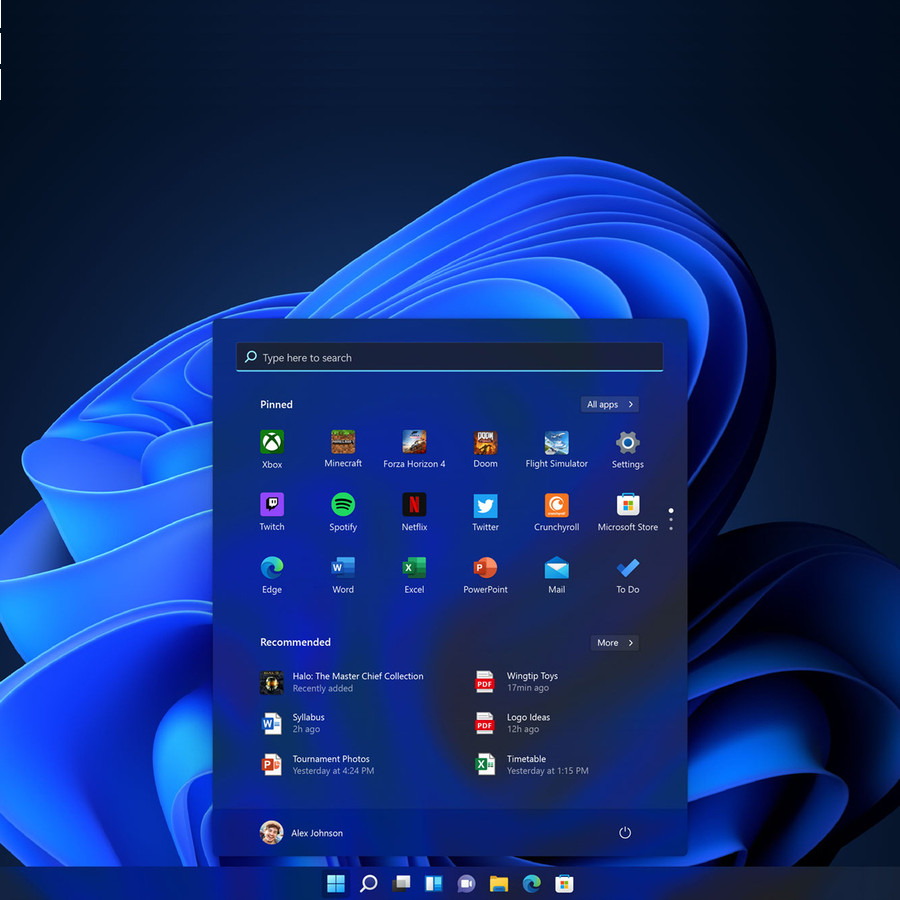This screenshot has width=900, height=900.
Task: Open Spotify from pinned apps
Action: click(x=343, y=512)
